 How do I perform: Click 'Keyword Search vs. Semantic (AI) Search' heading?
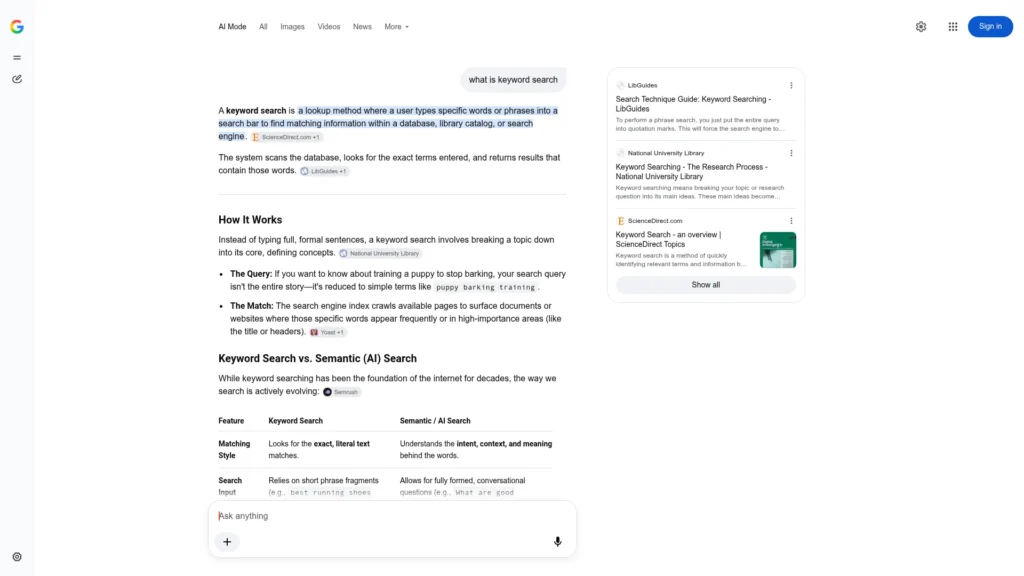click(317, 359)
